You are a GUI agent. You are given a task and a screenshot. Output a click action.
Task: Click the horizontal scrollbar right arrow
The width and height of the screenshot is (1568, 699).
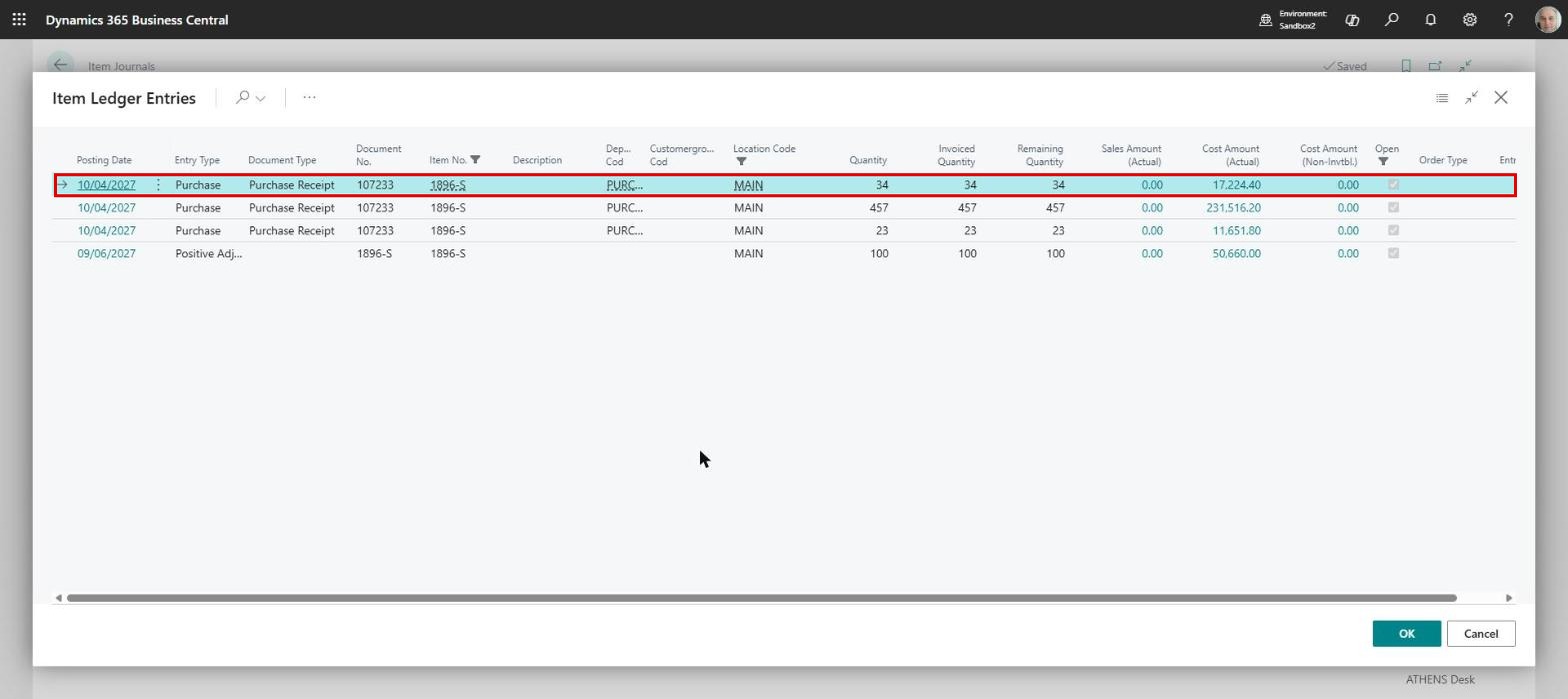(1509, 598)
